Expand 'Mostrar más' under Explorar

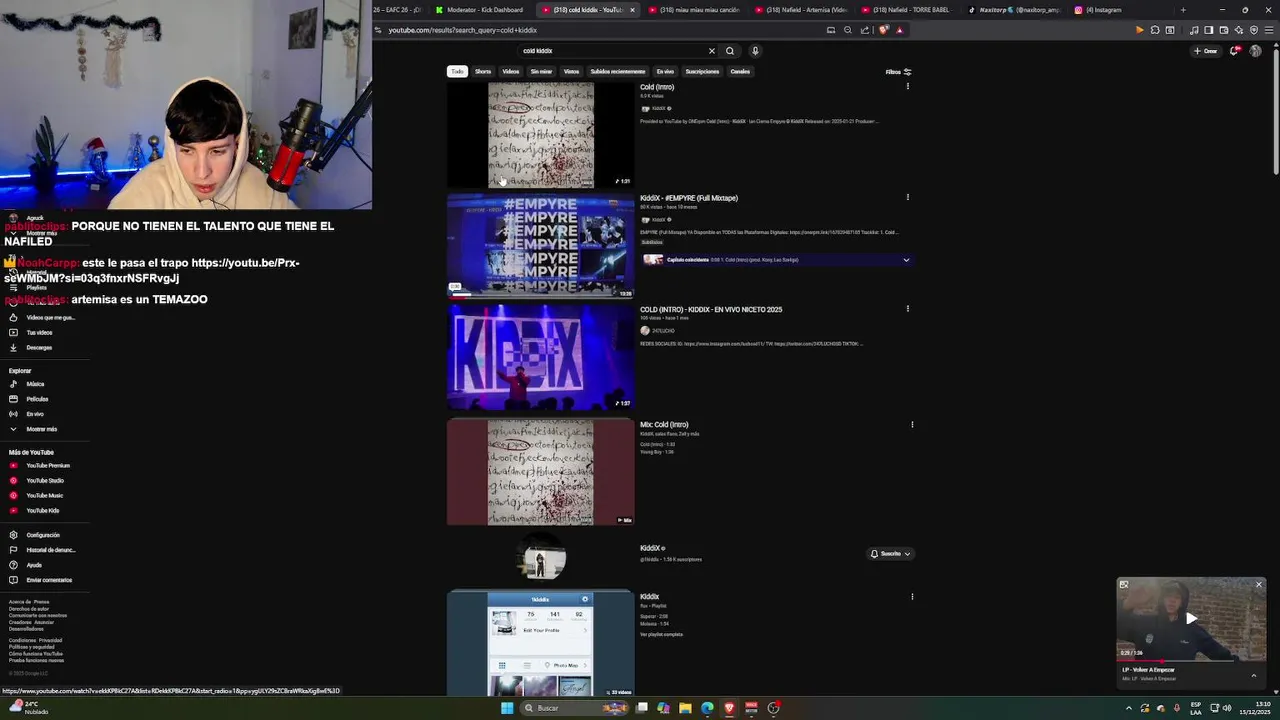[x=41, y=429]
